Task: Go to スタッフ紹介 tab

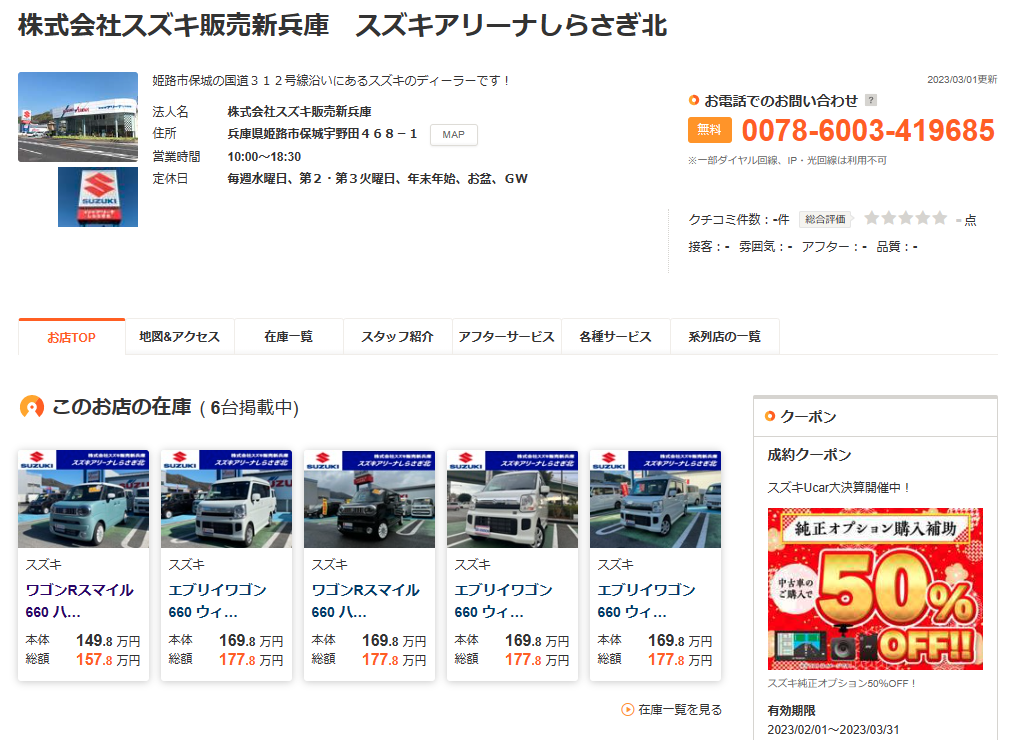Action: tap(398, 337)
